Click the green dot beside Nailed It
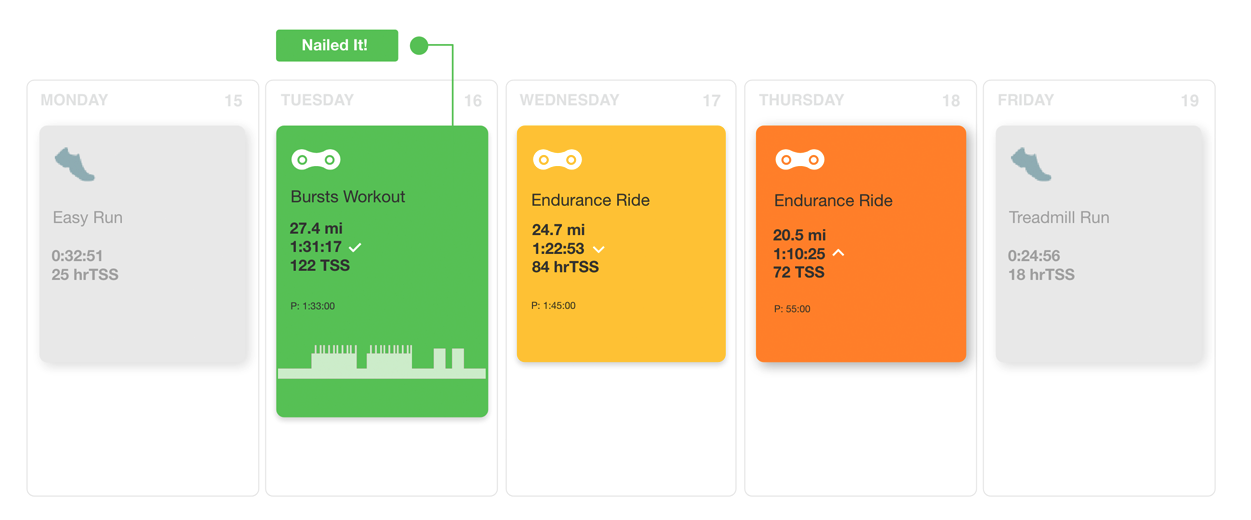 419,45
